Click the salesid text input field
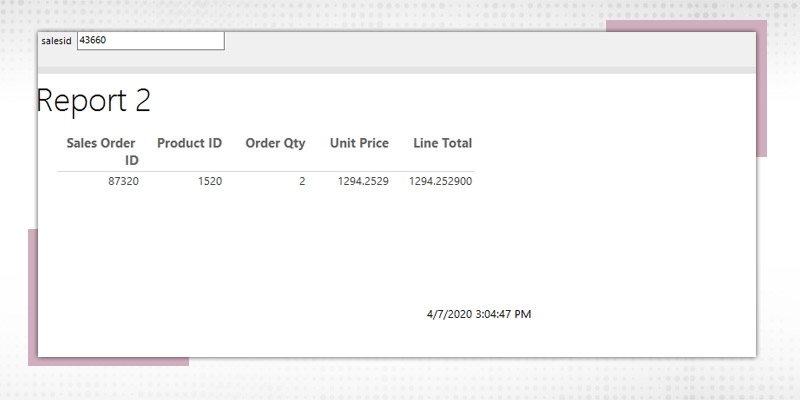Viewport: 800px width, 400px height. (150, 41)
